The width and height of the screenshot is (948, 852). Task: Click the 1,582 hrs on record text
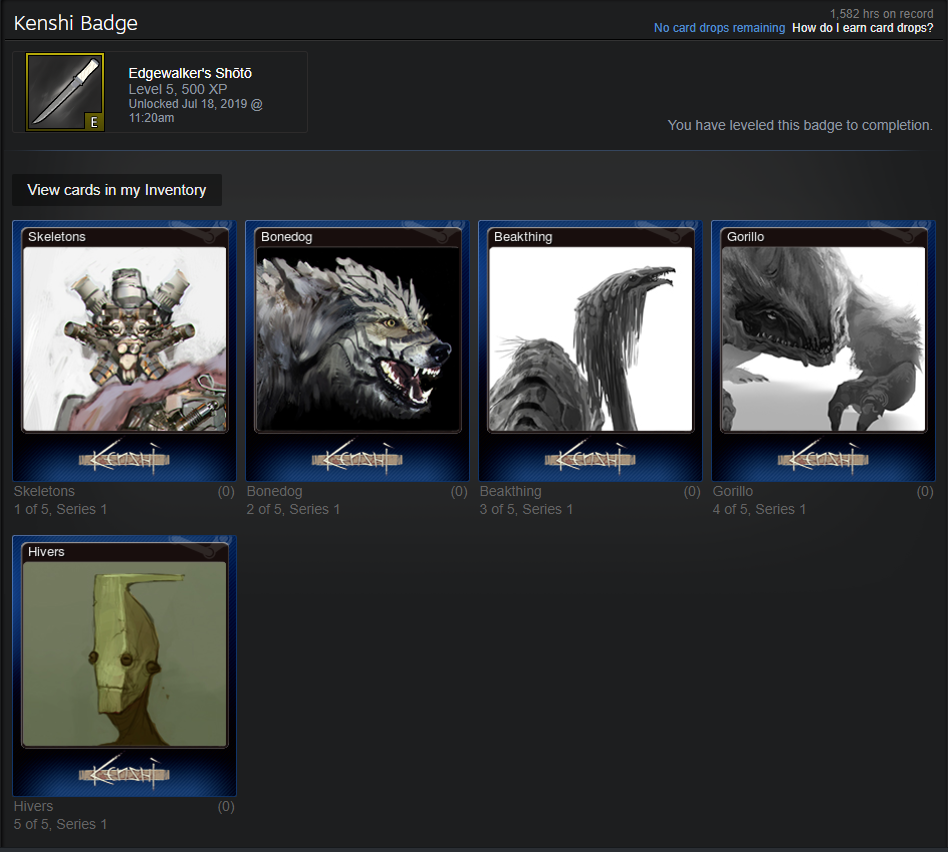pyautogui.click(x=881, y=13)
